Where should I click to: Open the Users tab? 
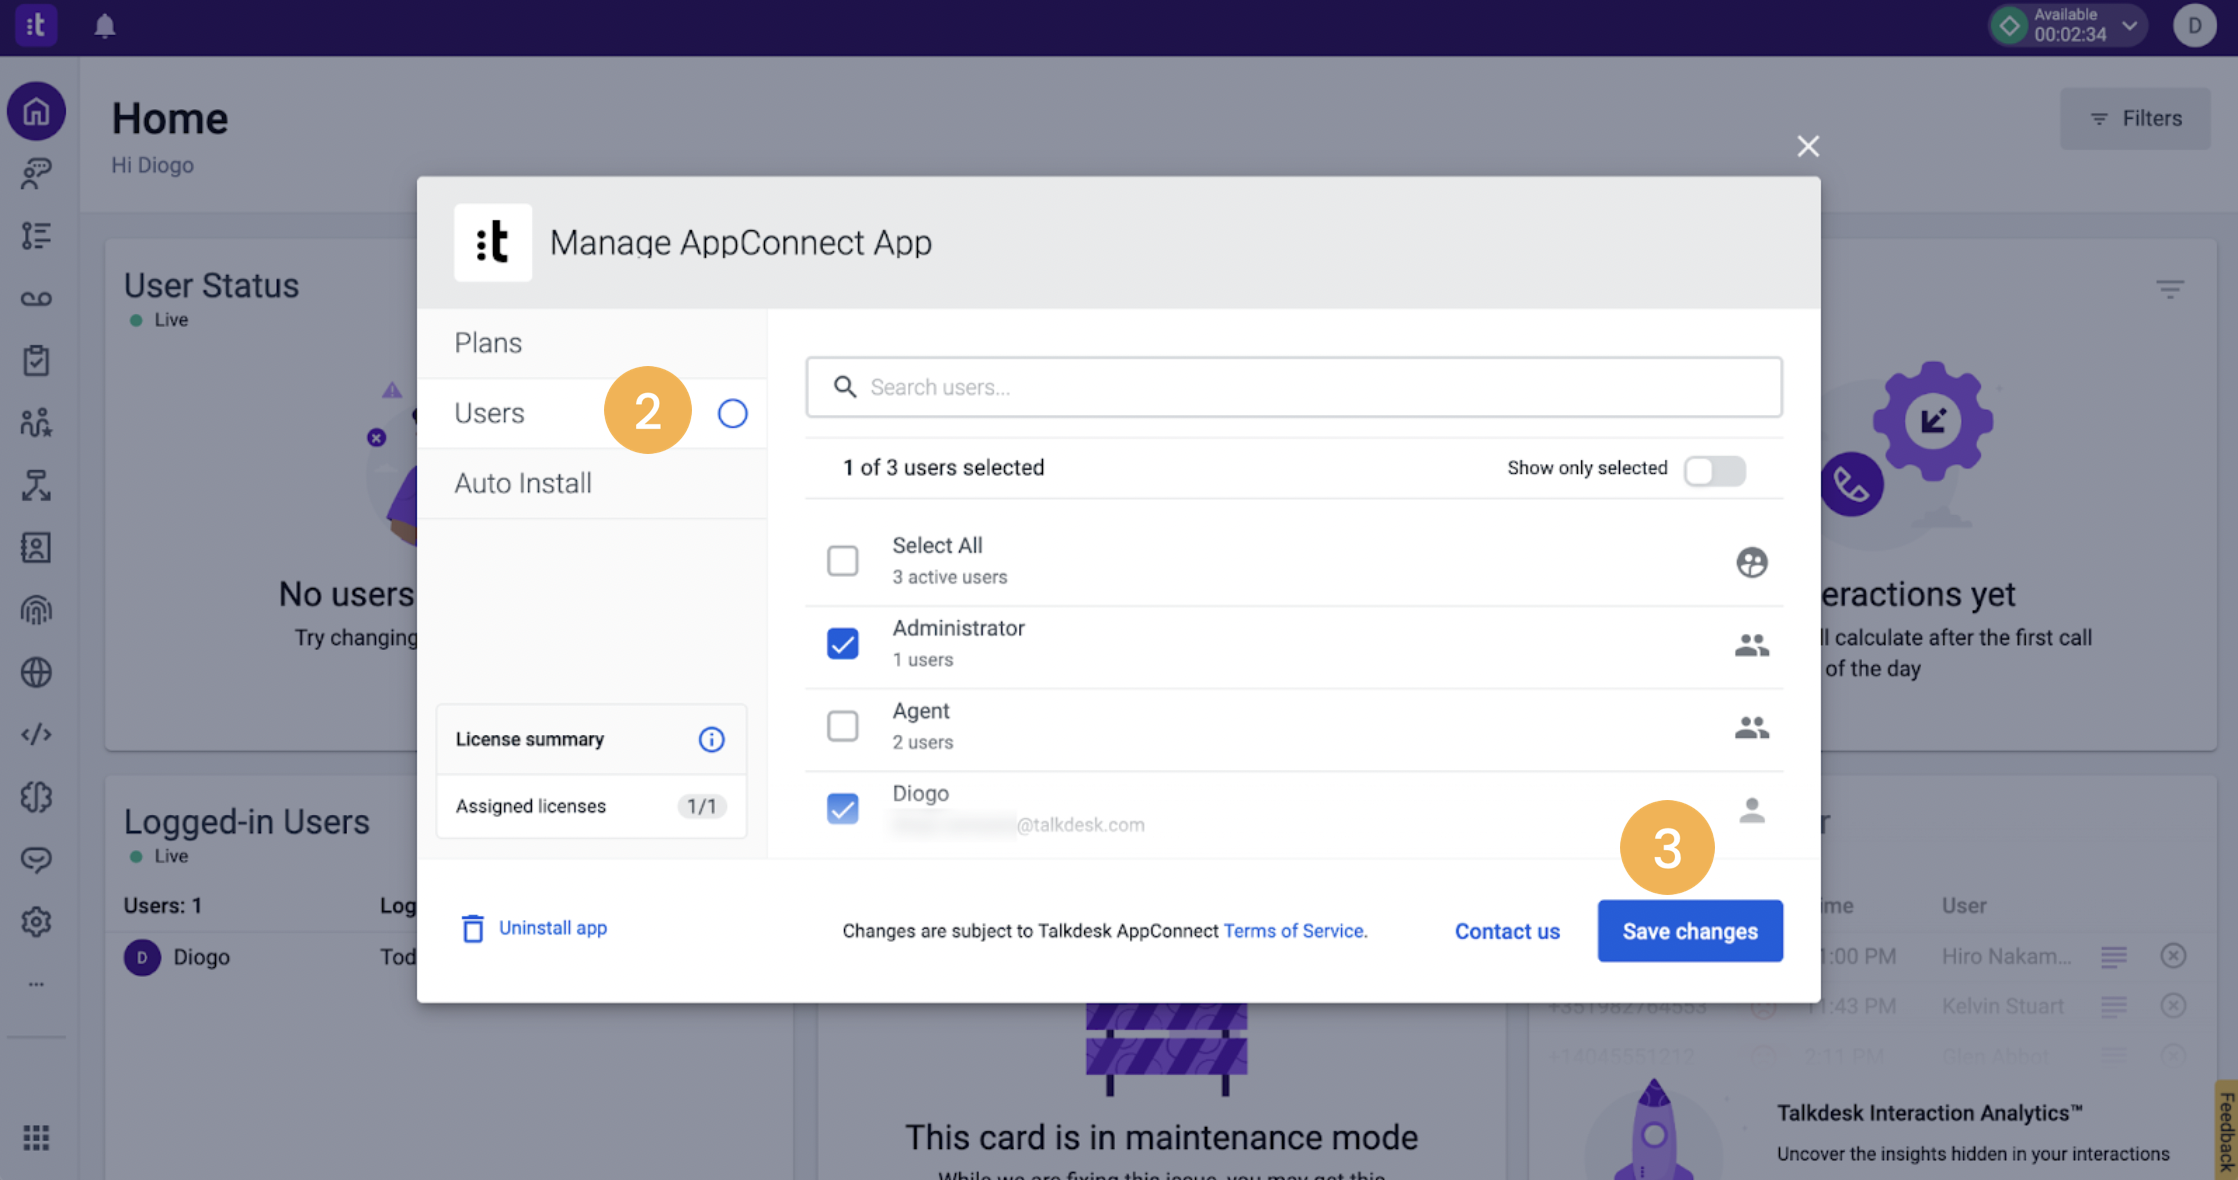tap(592, 413)
